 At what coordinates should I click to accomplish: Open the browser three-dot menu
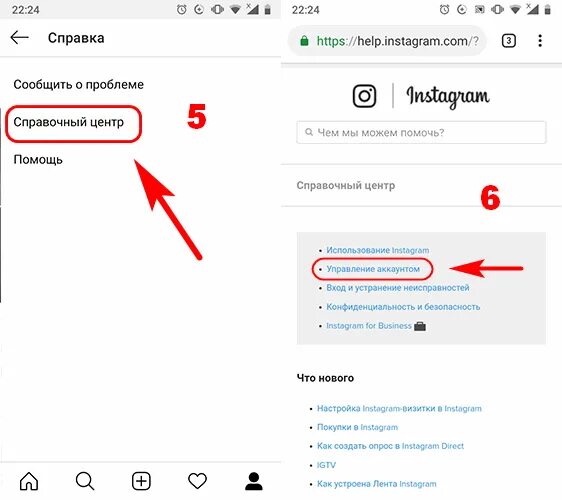540,41
